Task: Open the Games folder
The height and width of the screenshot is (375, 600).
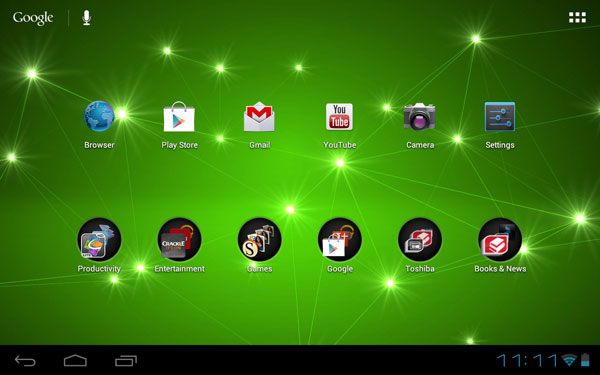Action: click(x=259, y=240)
